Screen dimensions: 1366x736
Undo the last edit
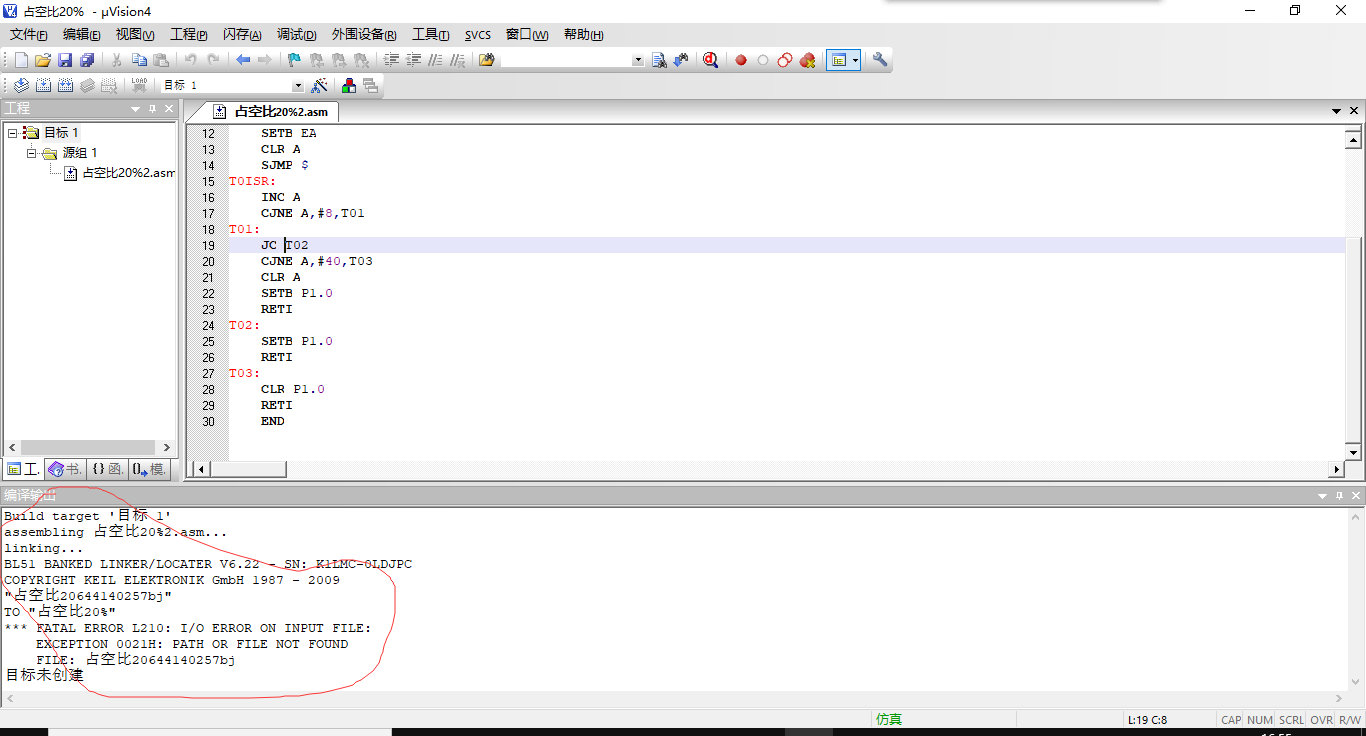tap(191, 60)
